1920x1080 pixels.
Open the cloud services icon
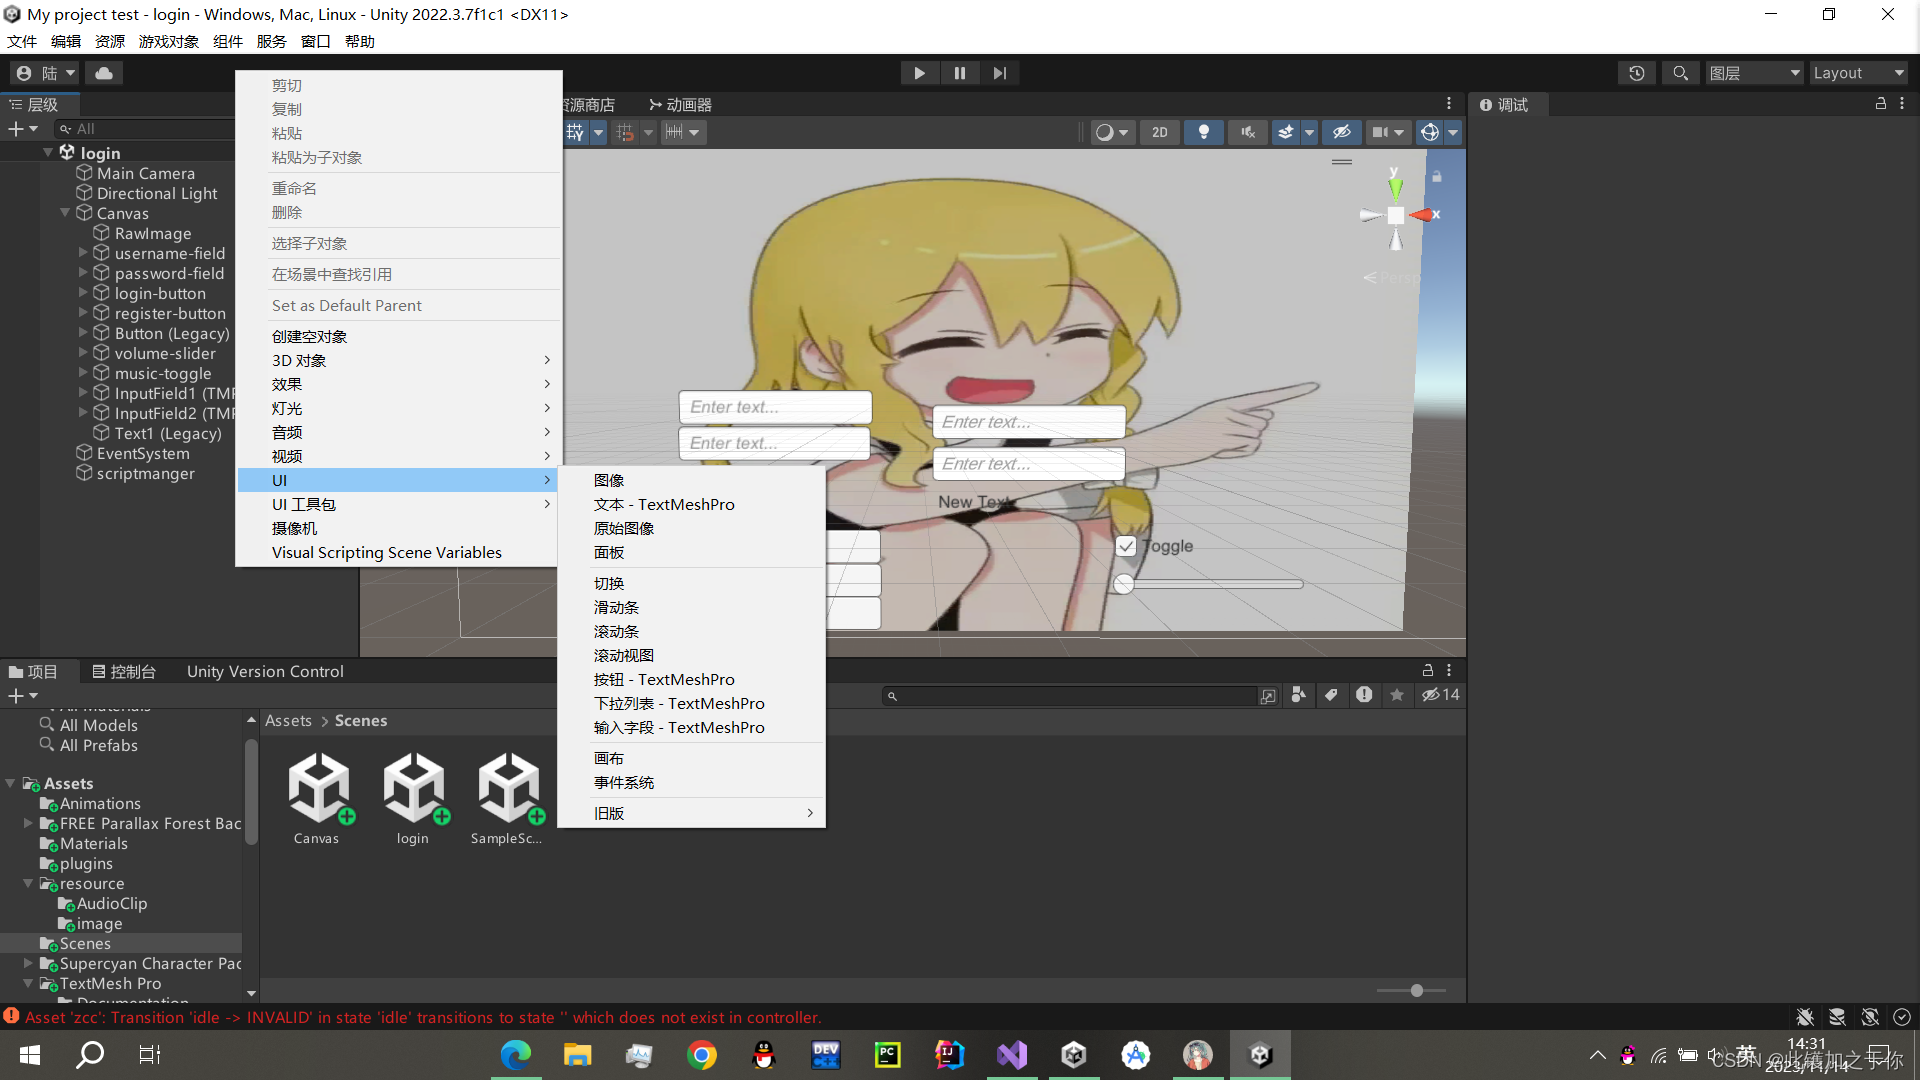pos(104,73)
